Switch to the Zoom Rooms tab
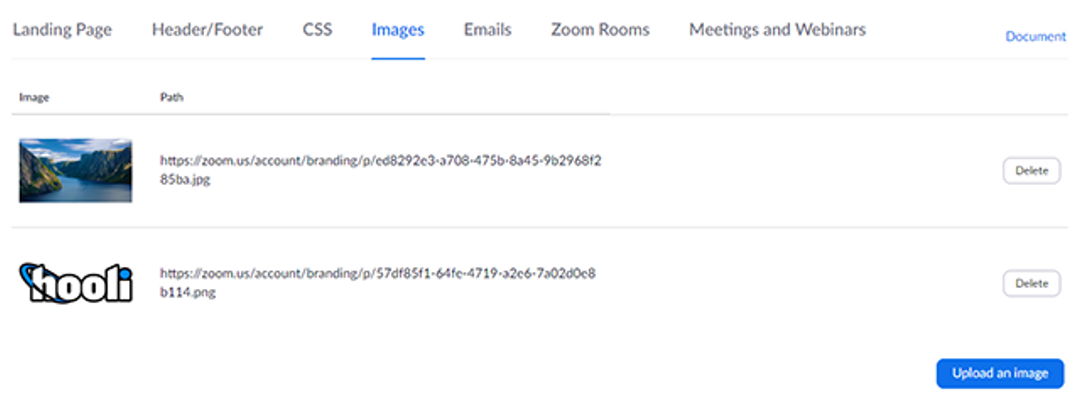 click(600, 30)
